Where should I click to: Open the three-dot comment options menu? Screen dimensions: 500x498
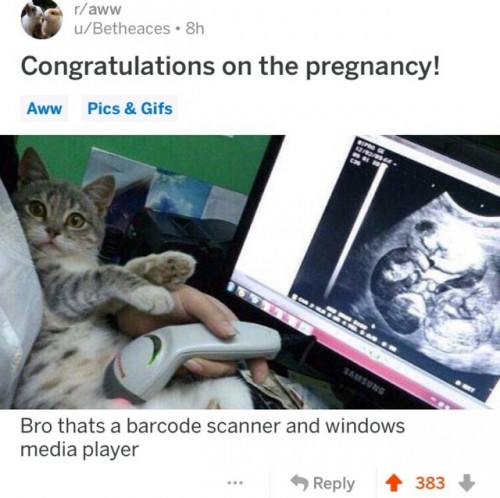pyautogui.click(x=236, y=482)
